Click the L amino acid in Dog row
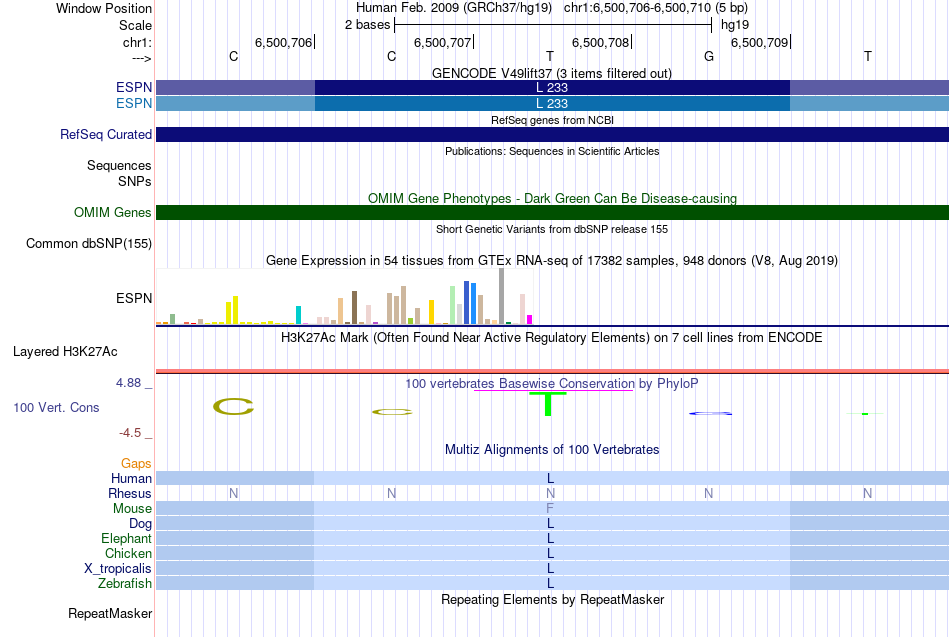The height and width of the screenshot is (637, 950). tap(550, 524)
